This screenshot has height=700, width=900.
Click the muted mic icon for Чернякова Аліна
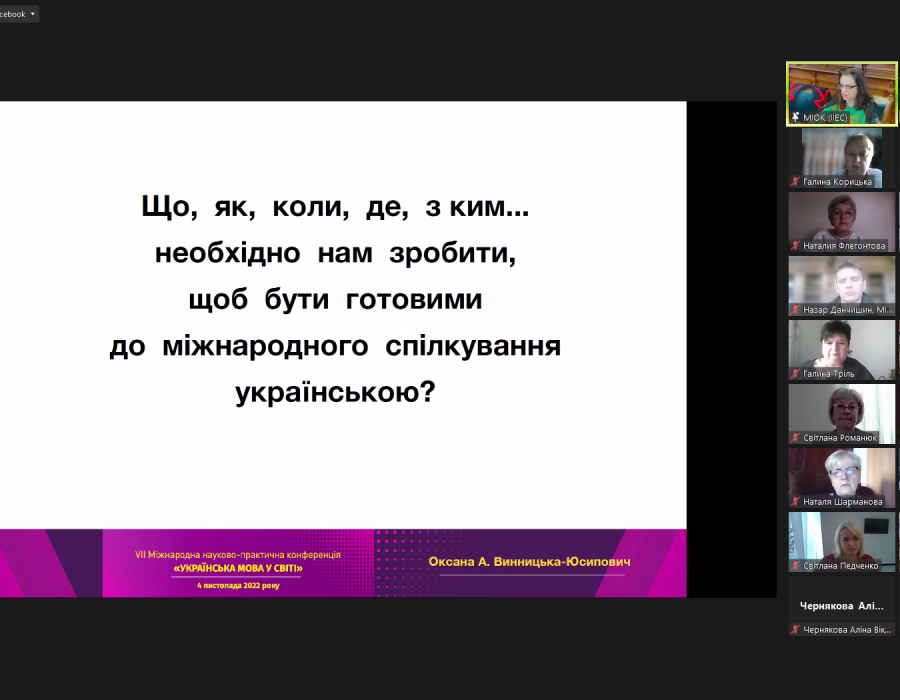(796, 630)
